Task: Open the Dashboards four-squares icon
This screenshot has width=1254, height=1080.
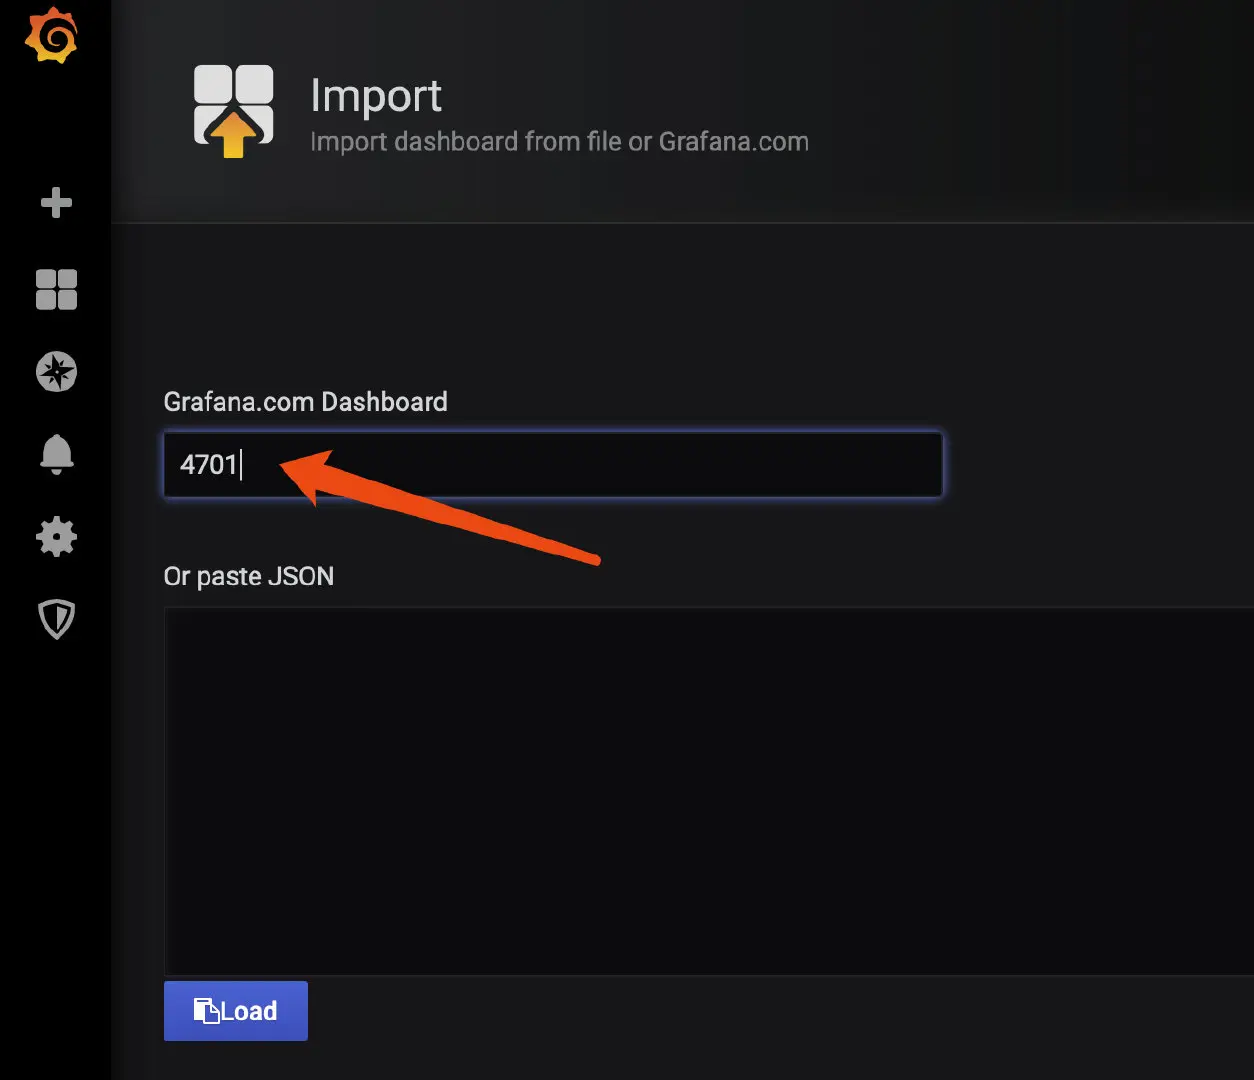Action: point(56,290)
